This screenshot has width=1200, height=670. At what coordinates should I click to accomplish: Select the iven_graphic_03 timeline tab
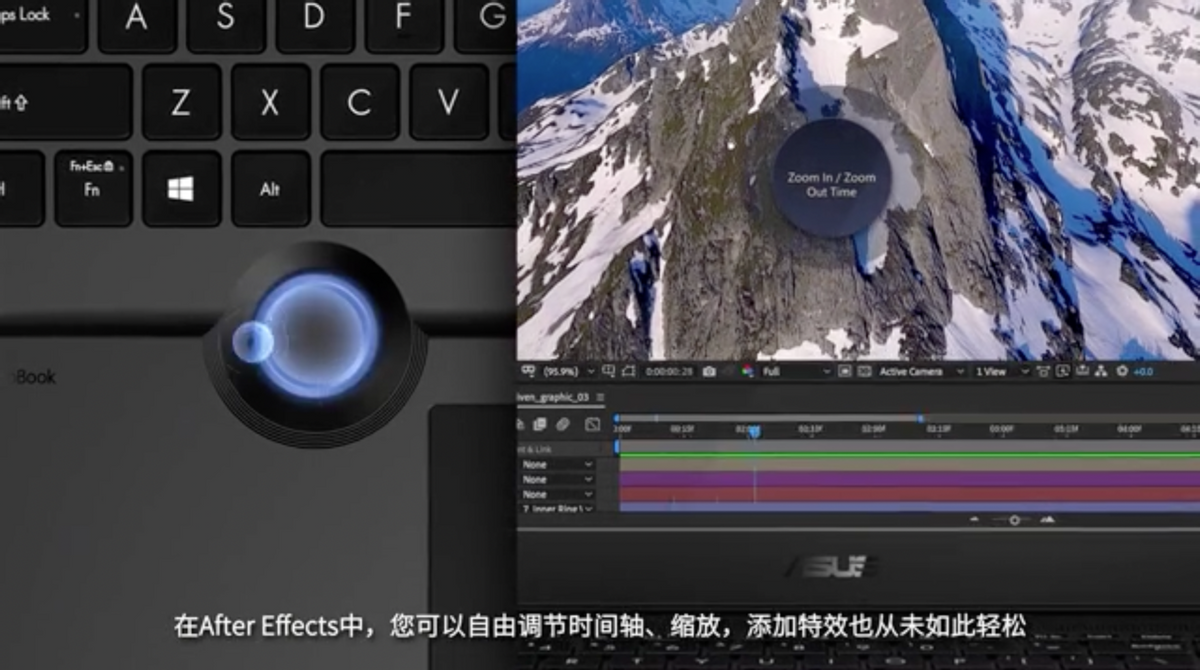click(551, 397)
